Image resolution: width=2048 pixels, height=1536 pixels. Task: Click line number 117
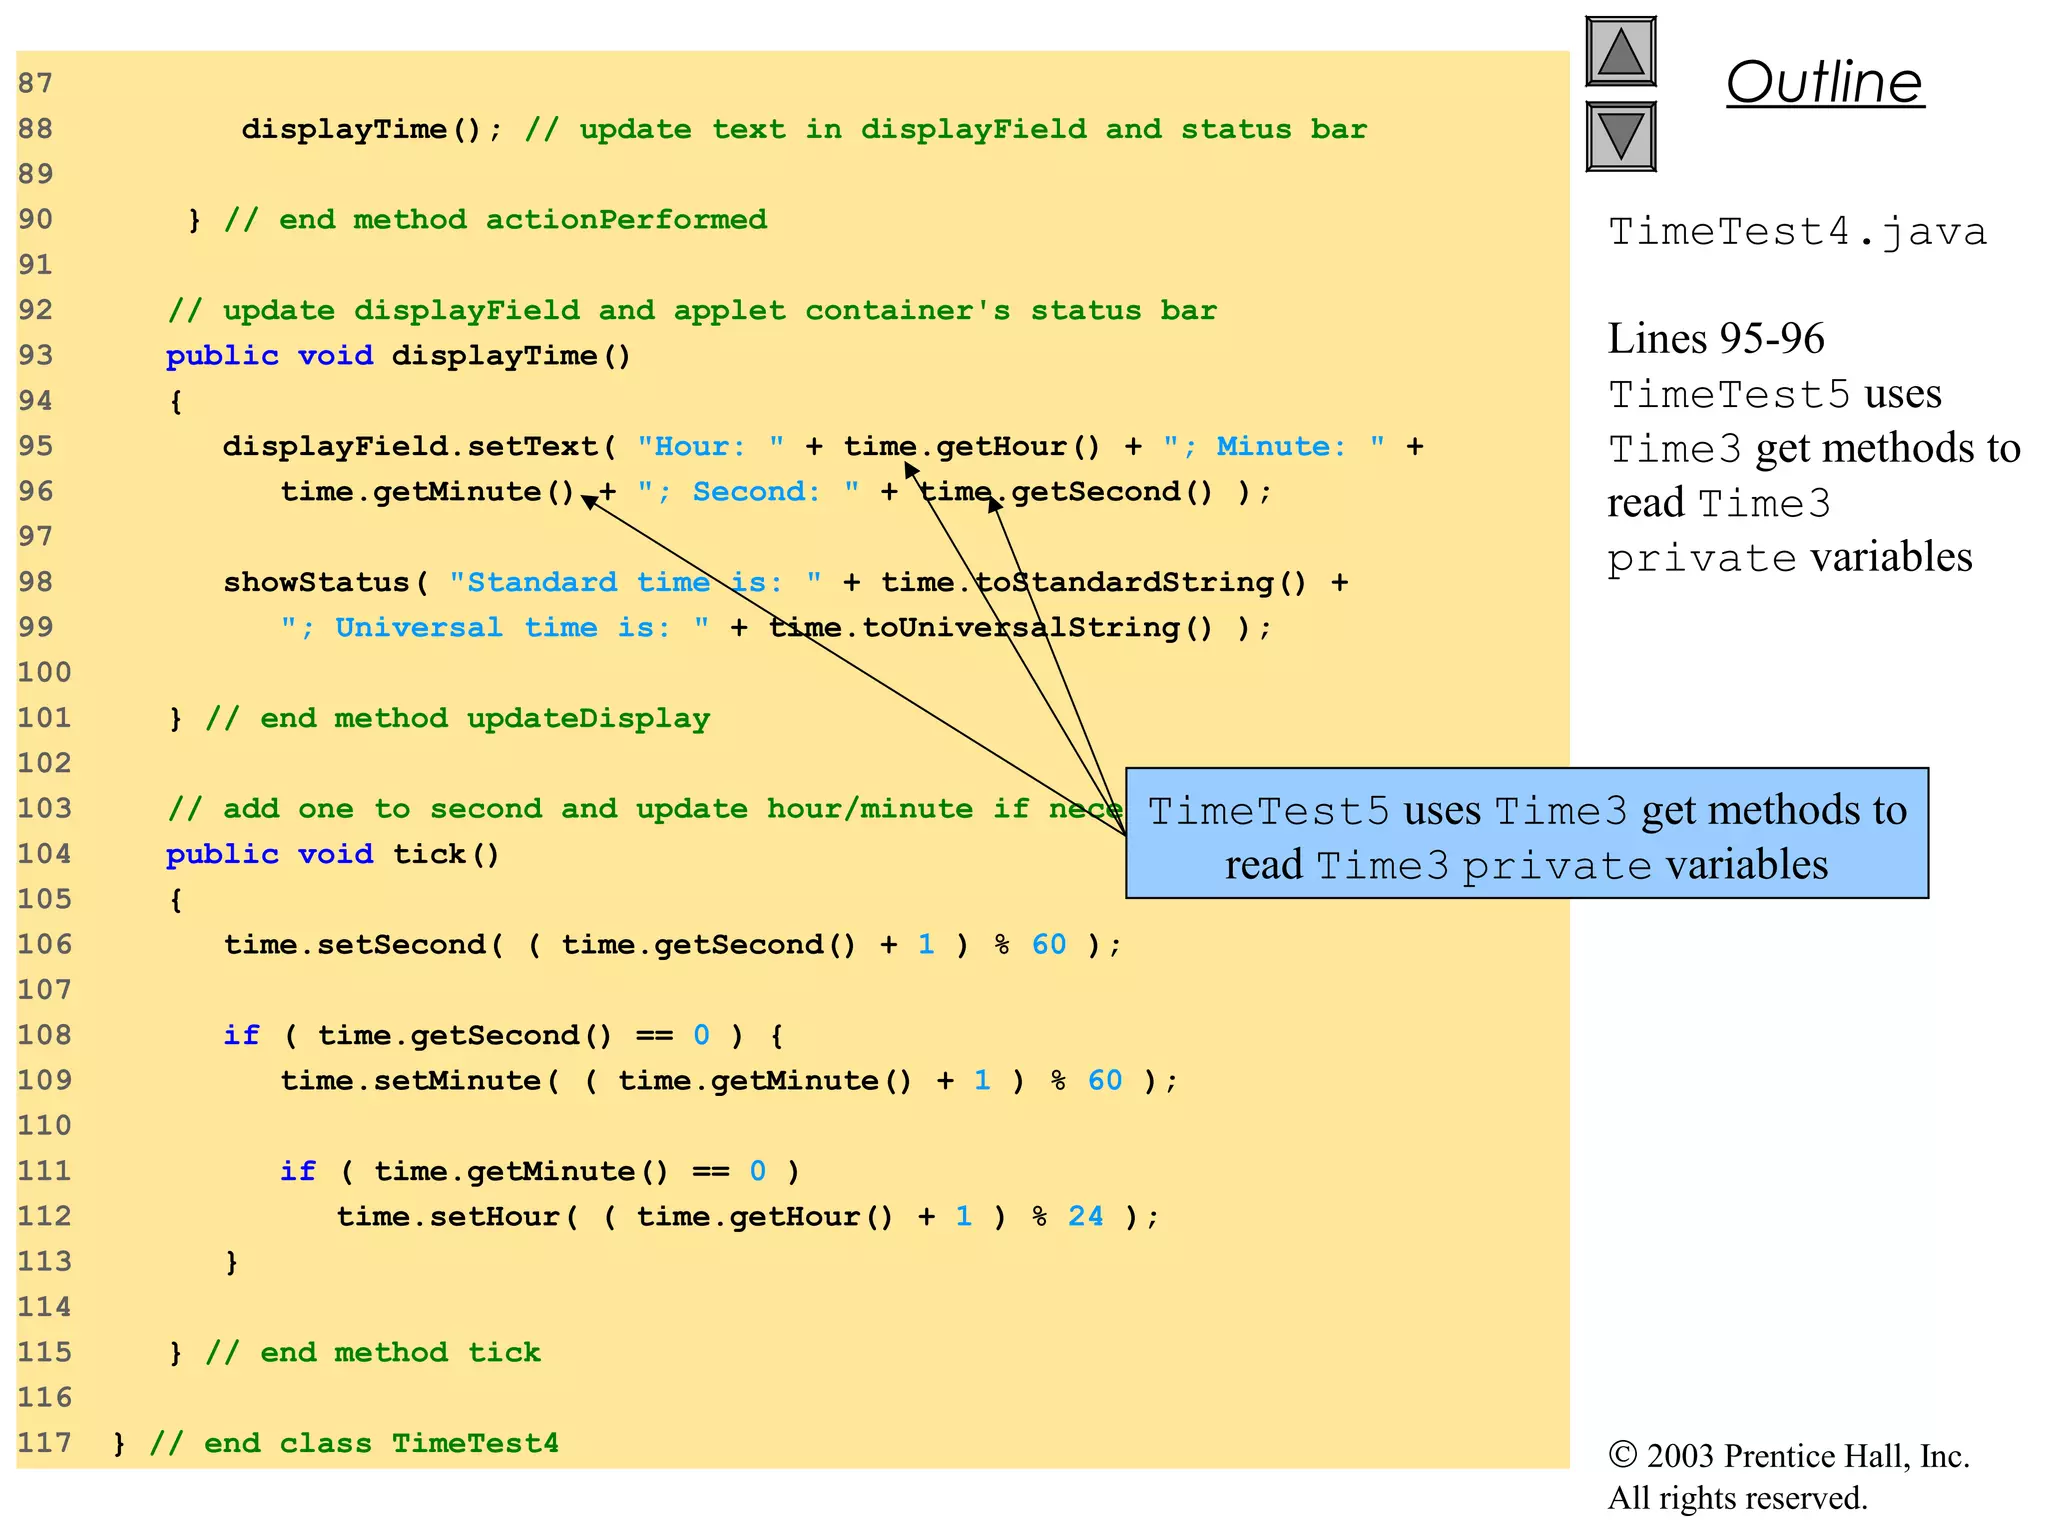(44, 1443)
